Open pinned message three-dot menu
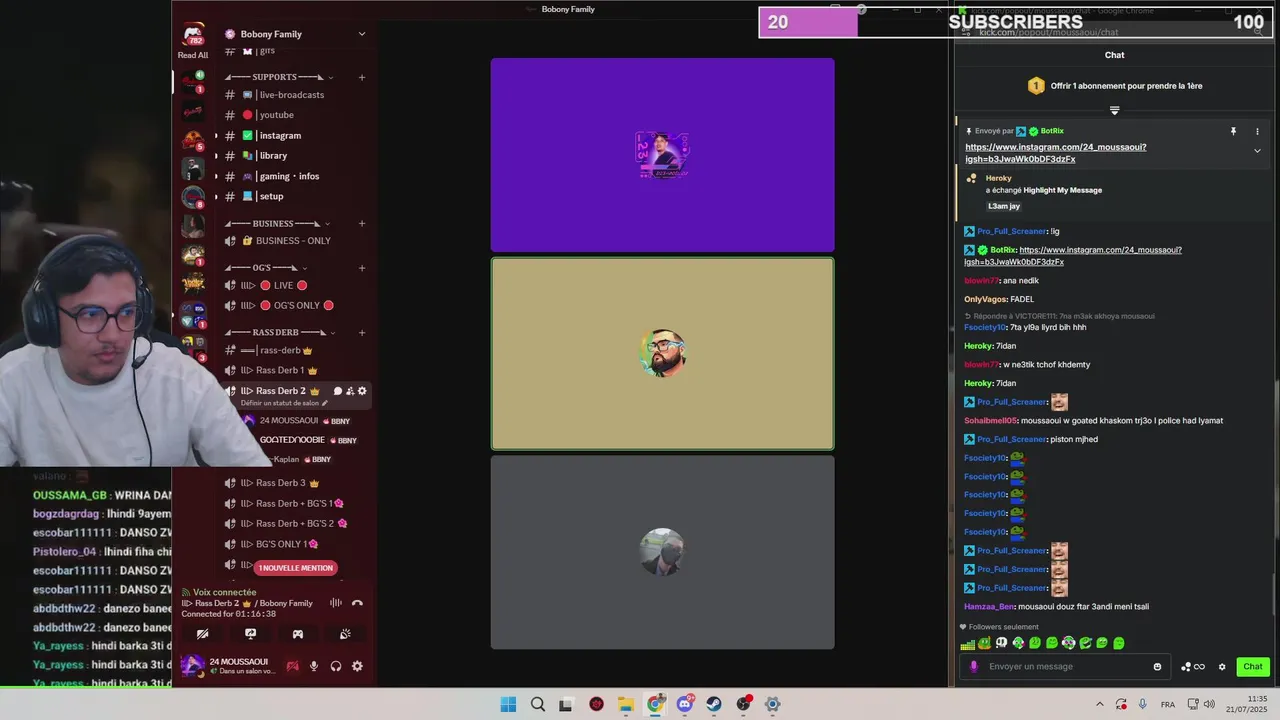 click(x=1257, y=131)
